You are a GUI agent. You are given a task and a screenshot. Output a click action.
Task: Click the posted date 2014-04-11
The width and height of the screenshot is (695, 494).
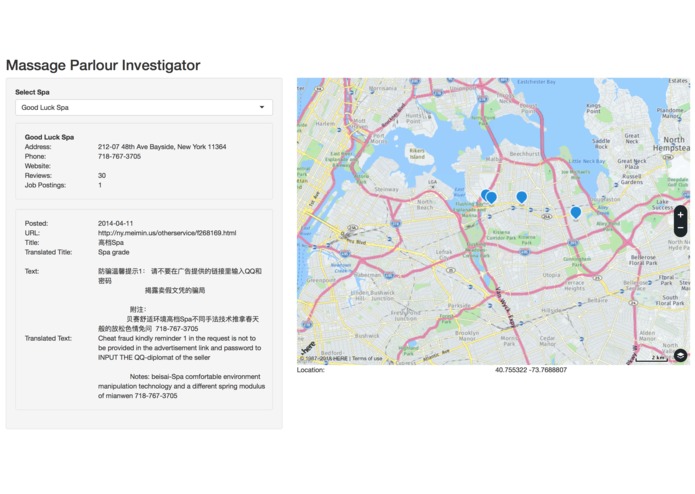click(115, 223)
